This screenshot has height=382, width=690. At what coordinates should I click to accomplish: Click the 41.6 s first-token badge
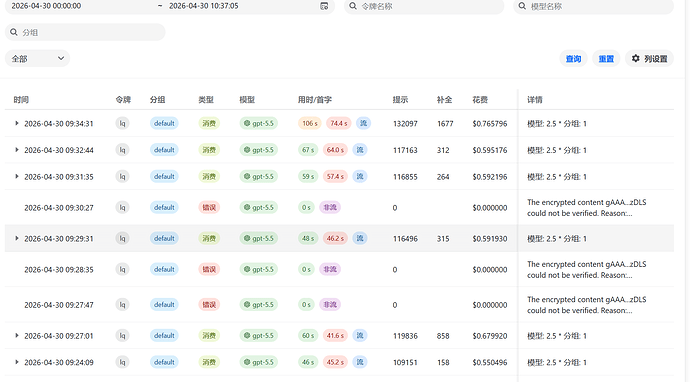335,335
